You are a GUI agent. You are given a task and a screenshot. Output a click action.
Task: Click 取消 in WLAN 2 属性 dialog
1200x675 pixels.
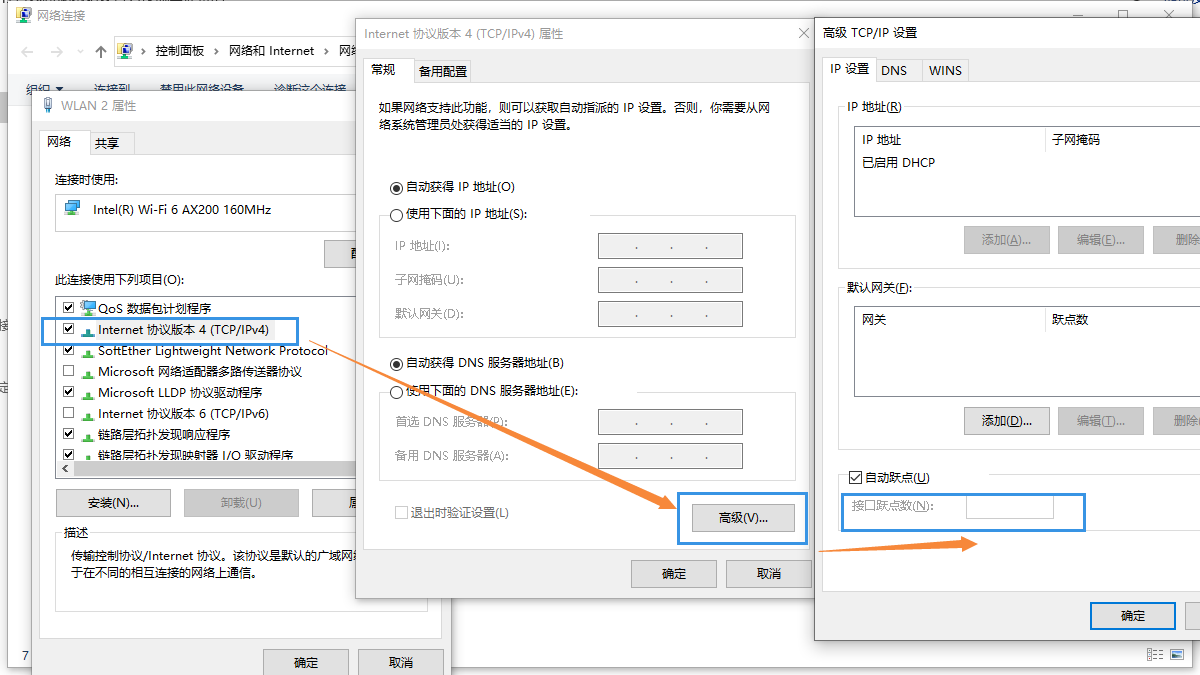401,662
